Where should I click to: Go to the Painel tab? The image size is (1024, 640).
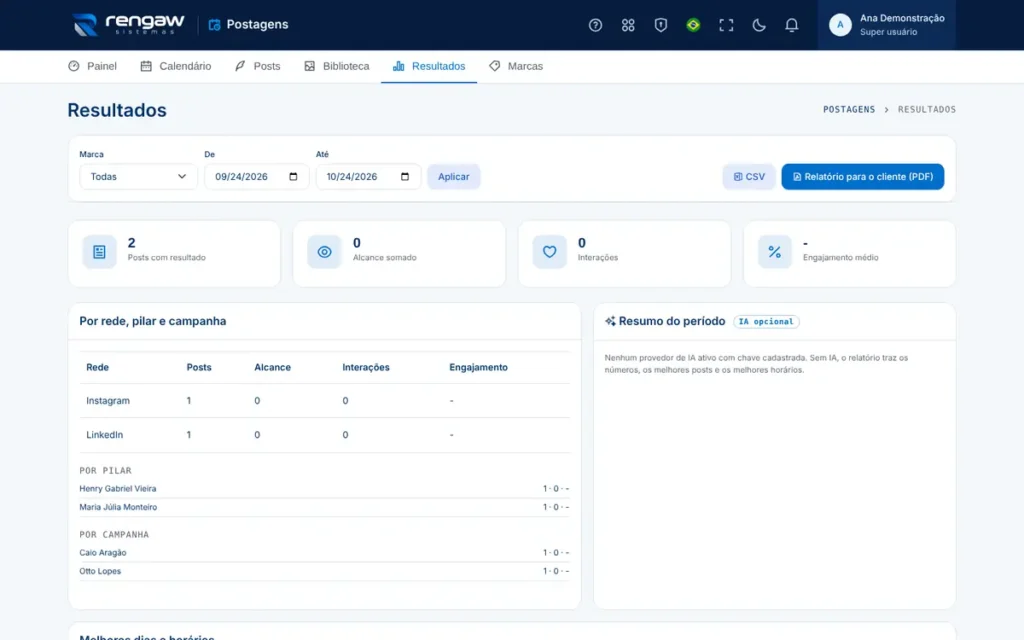(93, 66)
